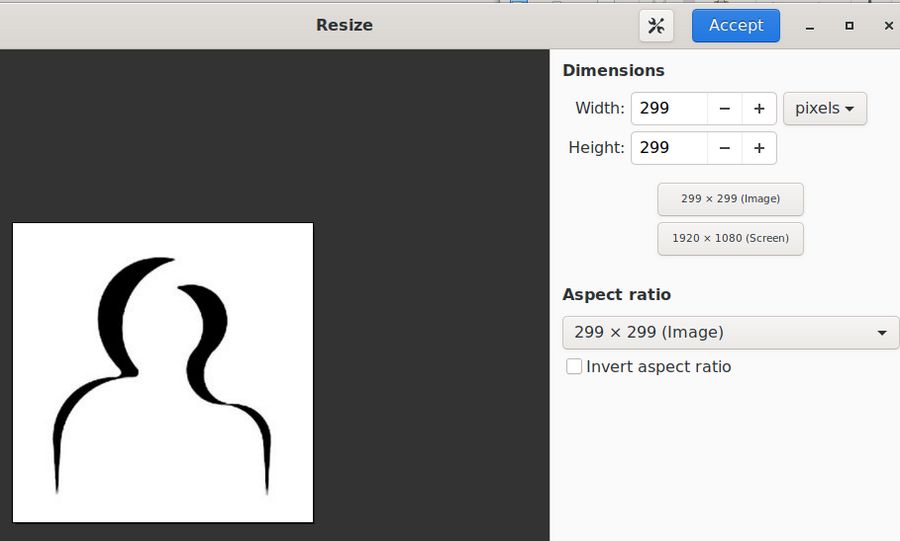Screen dimensions: 900x541
Task: Focus the Height input field
Action: click(x=669, y=148)
